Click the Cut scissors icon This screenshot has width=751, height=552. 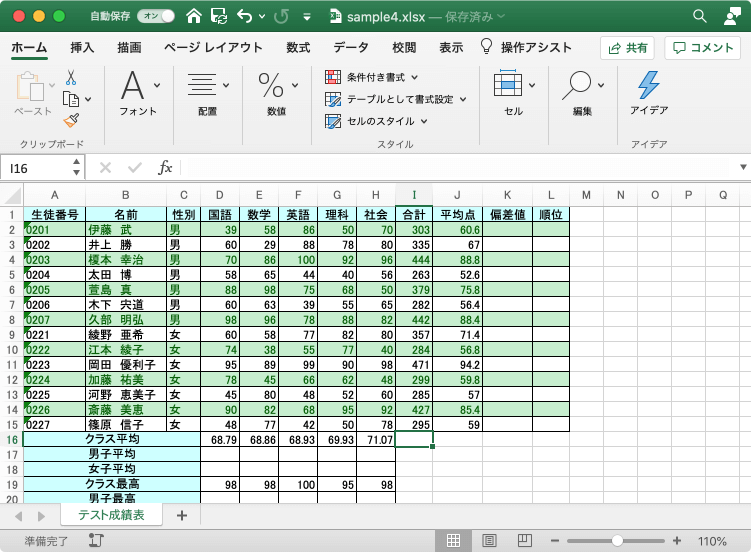pos(71,77)
